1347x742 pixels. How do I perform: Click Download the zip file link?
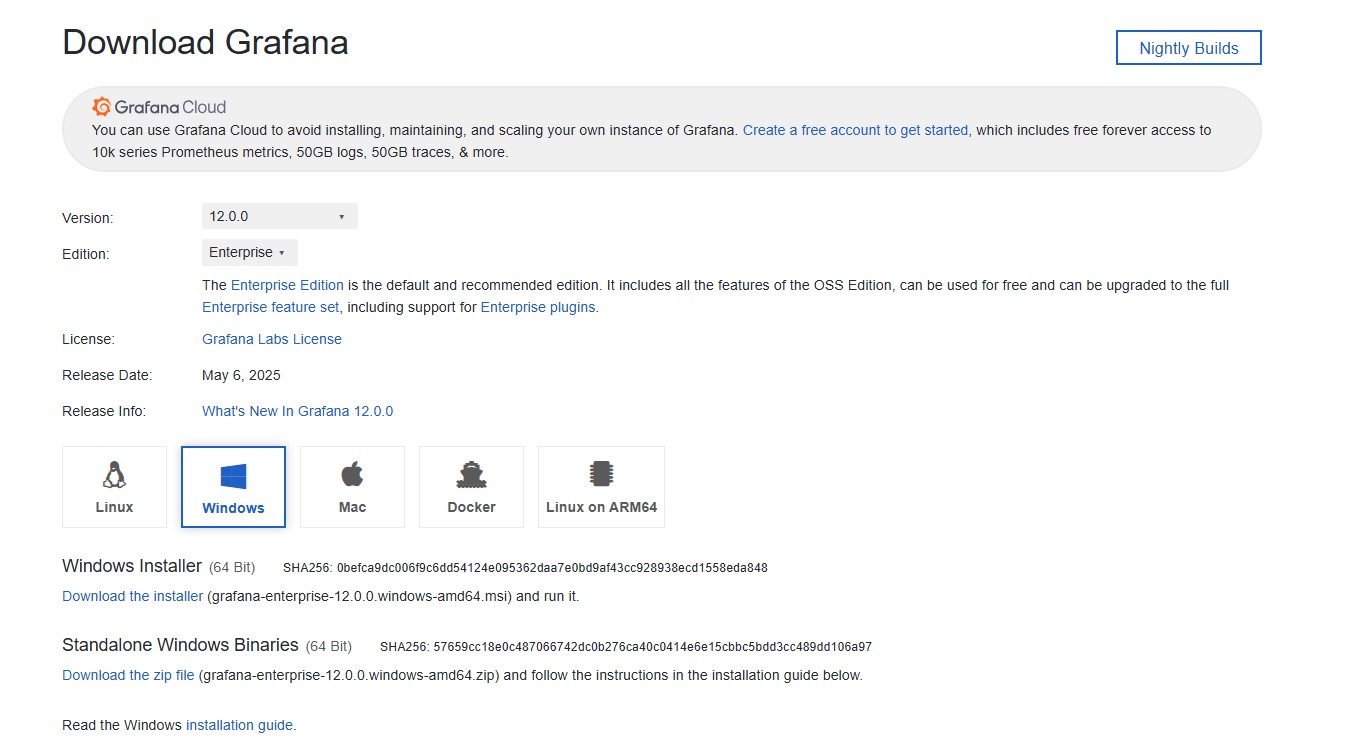pyautogui.click(x=128, y=675)
